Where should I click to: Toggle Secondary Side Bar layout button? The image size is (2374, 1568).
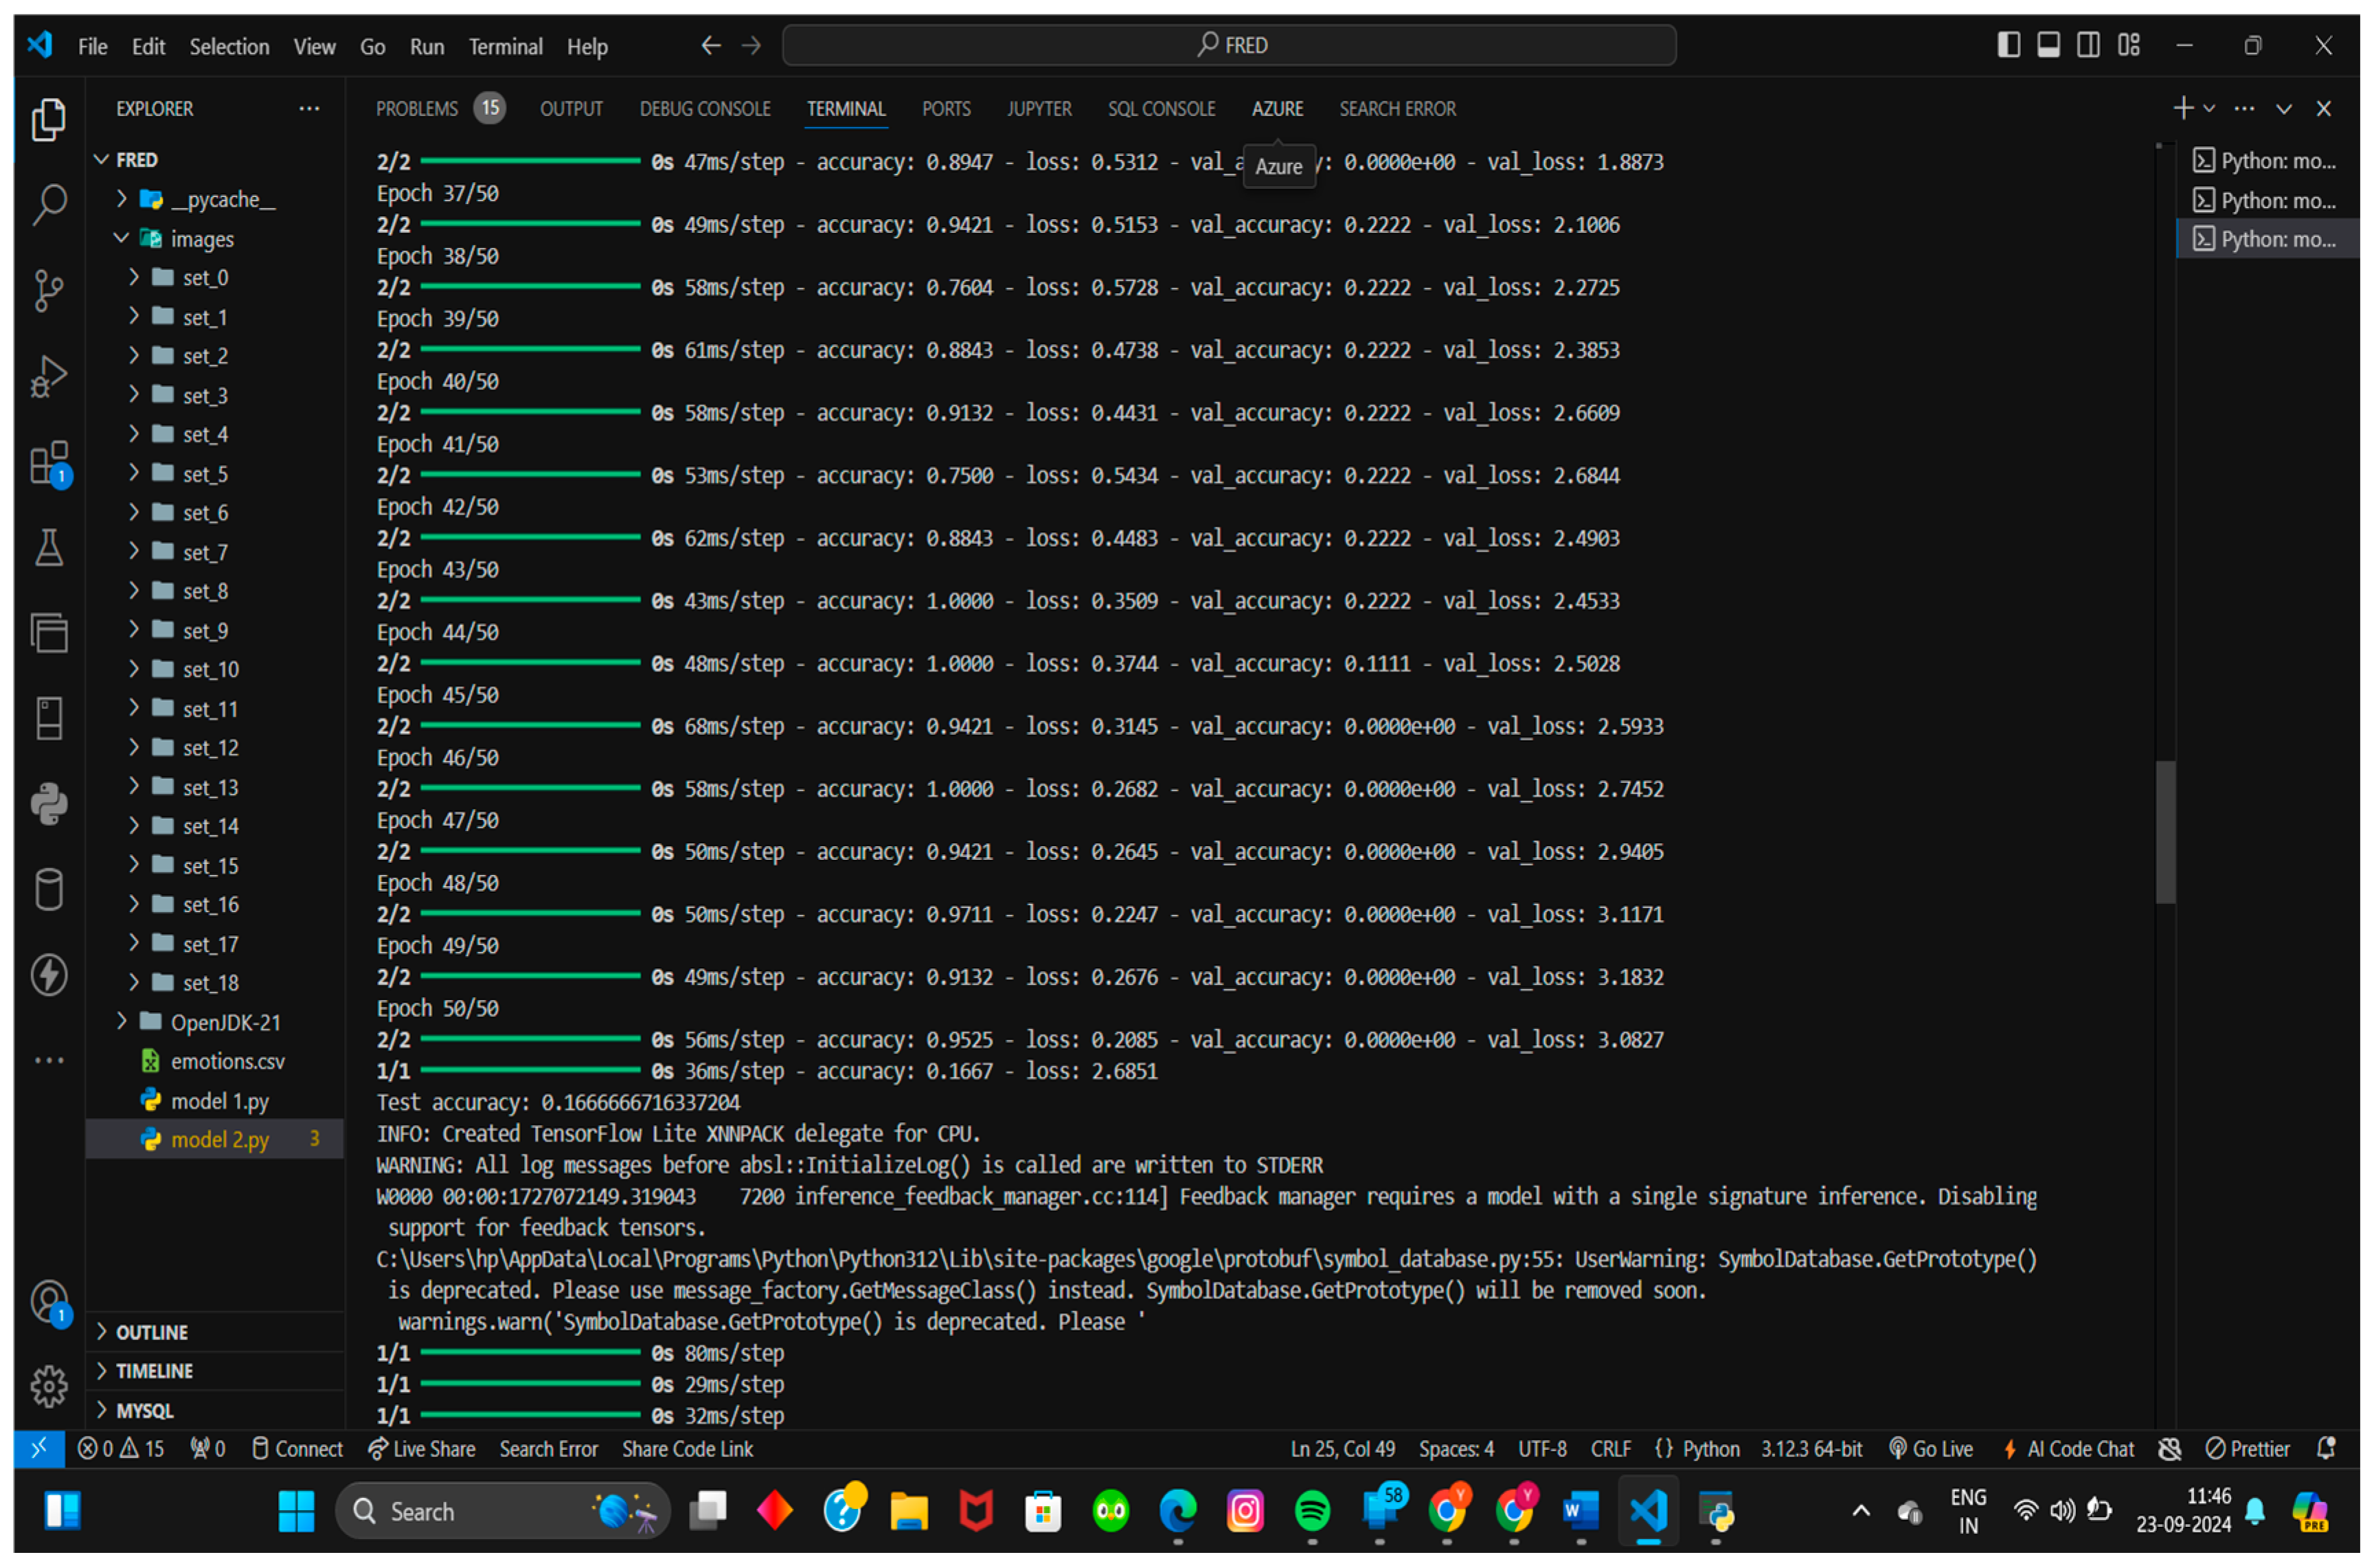(2089, 45)
